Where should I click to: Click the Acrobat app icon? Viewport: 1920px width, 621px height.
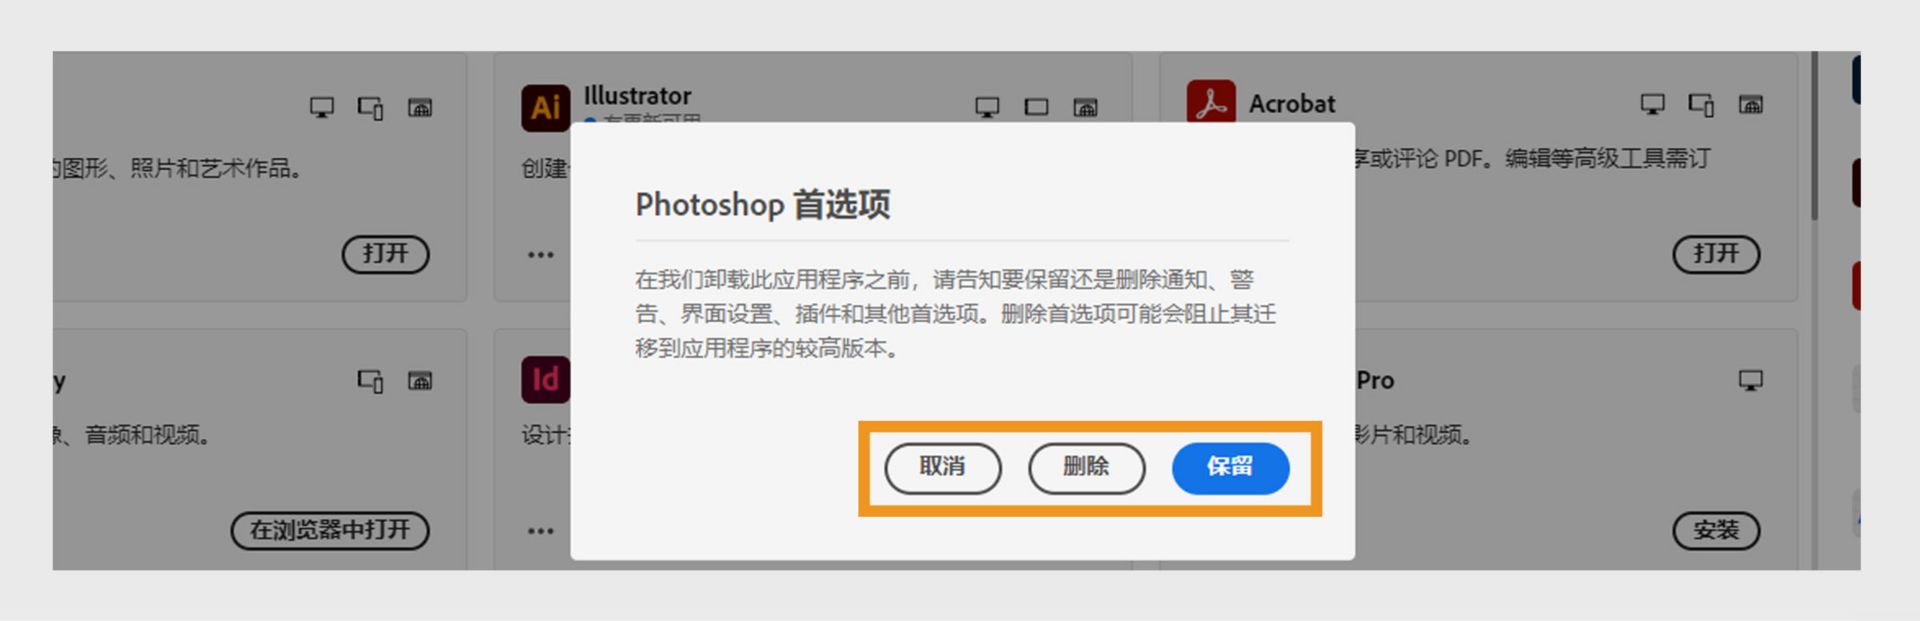[1211, 102]
